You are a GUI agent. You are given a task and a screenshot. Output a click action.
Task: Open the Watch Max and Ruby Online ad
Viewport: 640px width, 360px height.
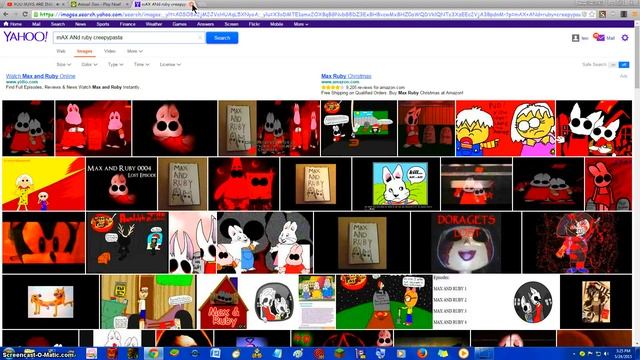click(41, 76)
